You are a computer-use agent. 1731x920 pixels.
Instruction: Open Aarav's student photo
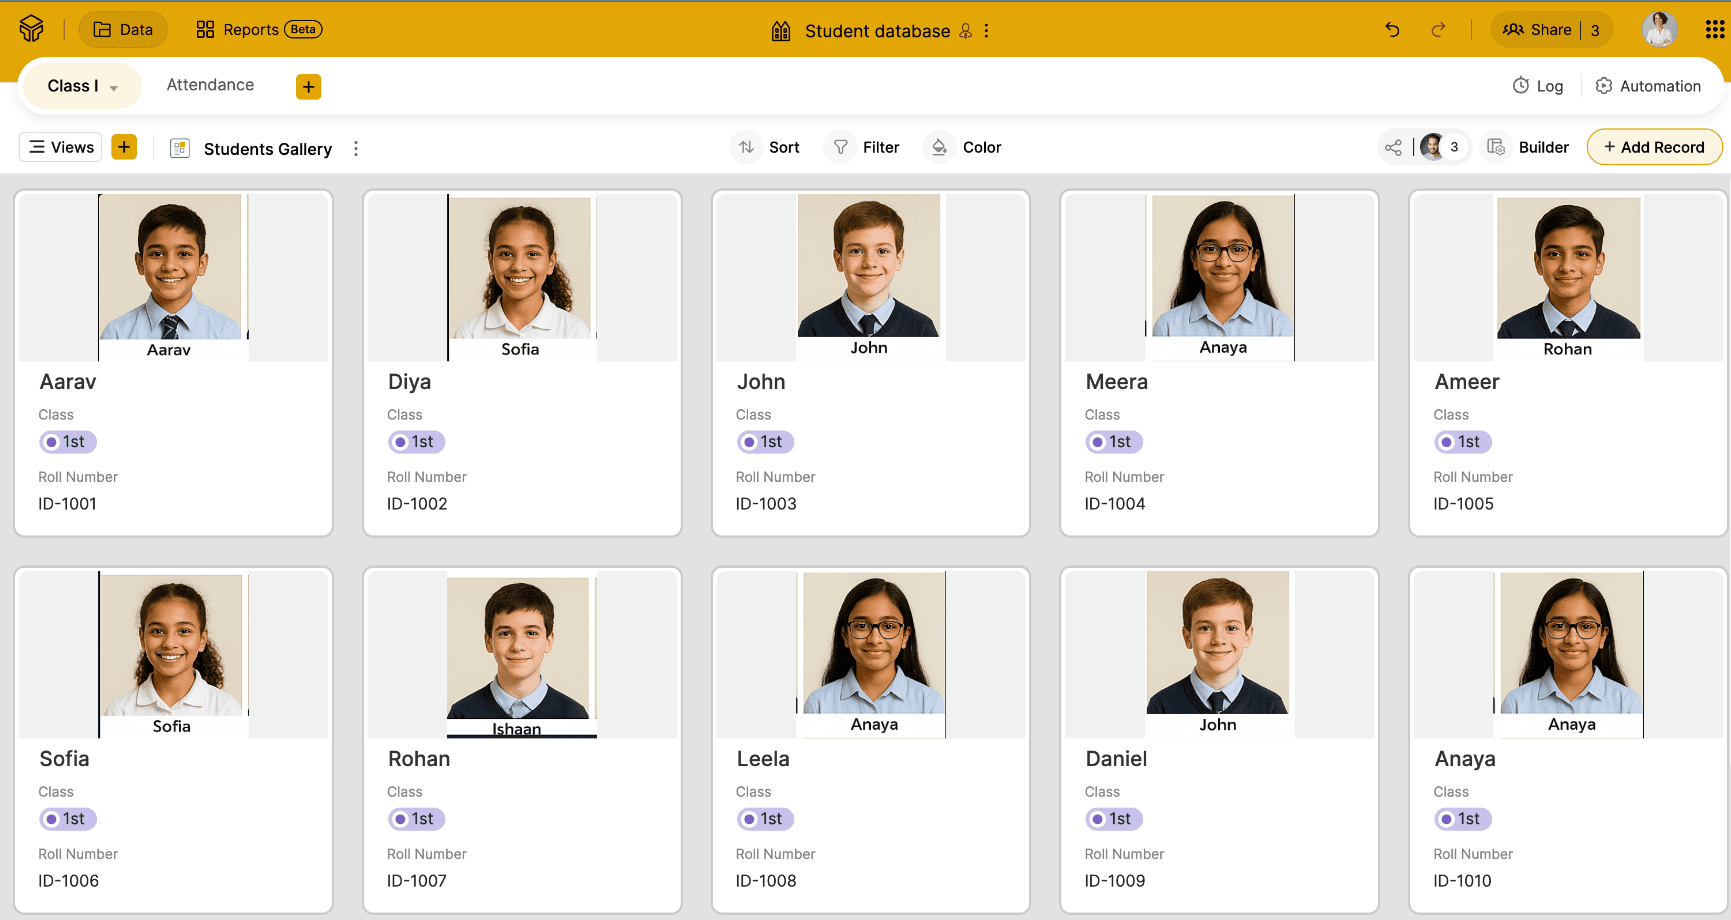[173, 277]
